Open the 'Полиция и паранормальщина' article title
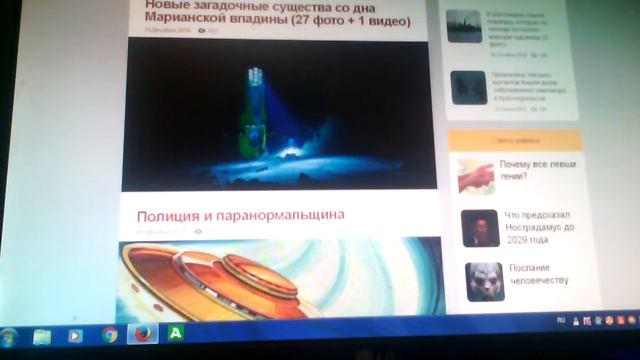640x360 pixels. tap(240, 216)
